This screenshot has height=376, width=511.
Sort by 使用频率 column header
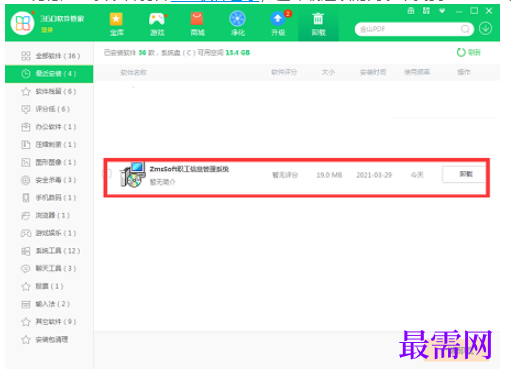pos(417,72)
